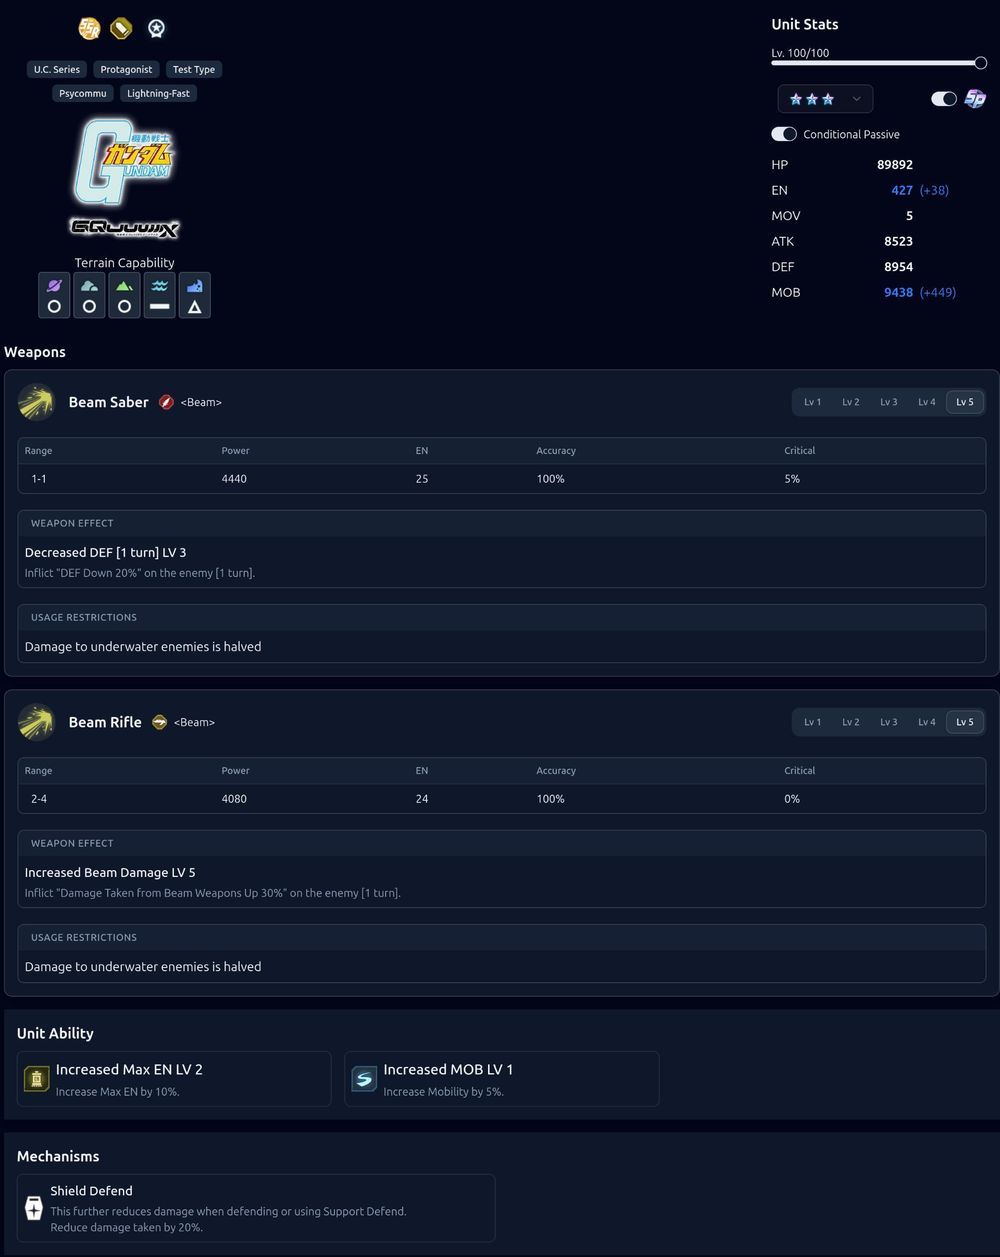Screen dimensions: 1000x1257
Task: Click the Increased Max EN LV 2 card
Action: [174, 1079]
